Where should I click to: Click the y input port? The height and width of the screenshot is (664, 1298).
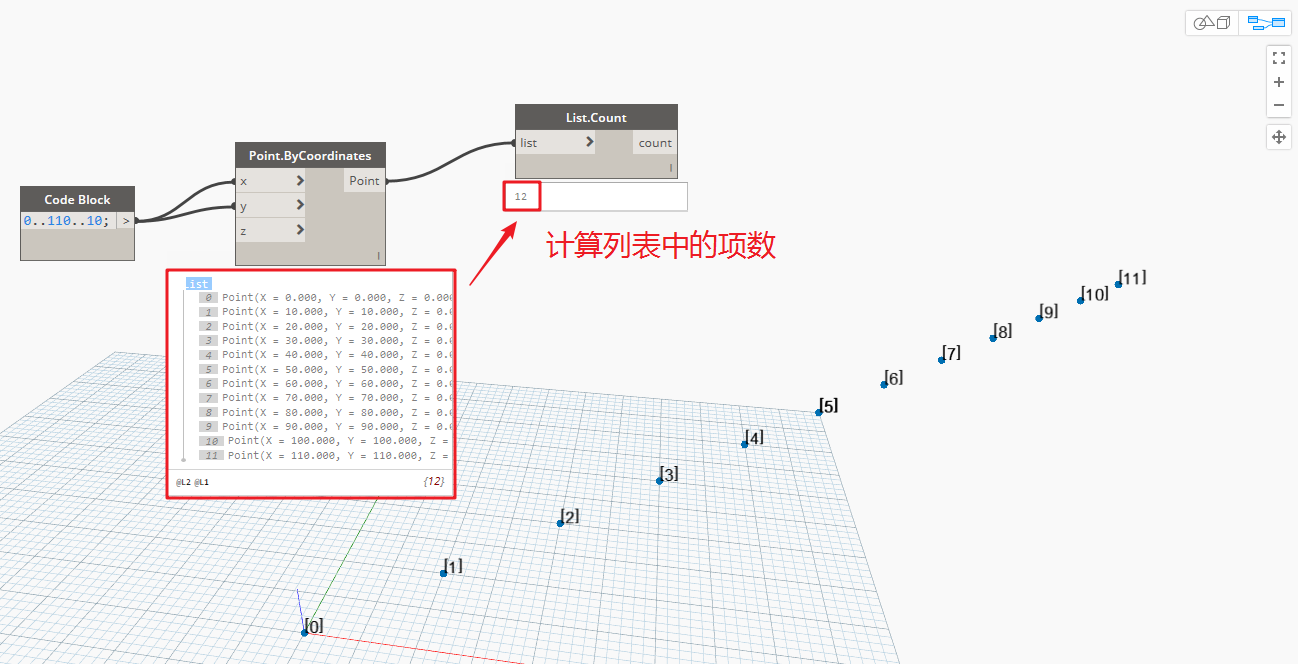coord(271,206)
